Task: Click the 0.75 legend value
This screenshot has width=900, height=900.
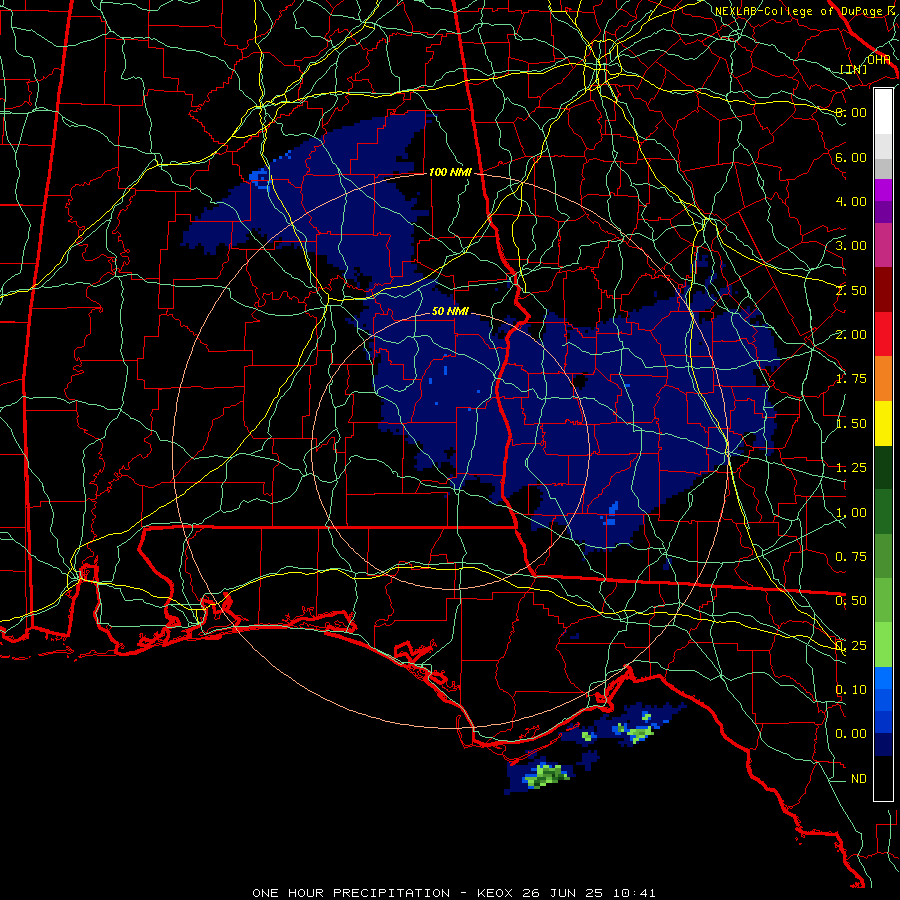Action: tap(851, 557)
